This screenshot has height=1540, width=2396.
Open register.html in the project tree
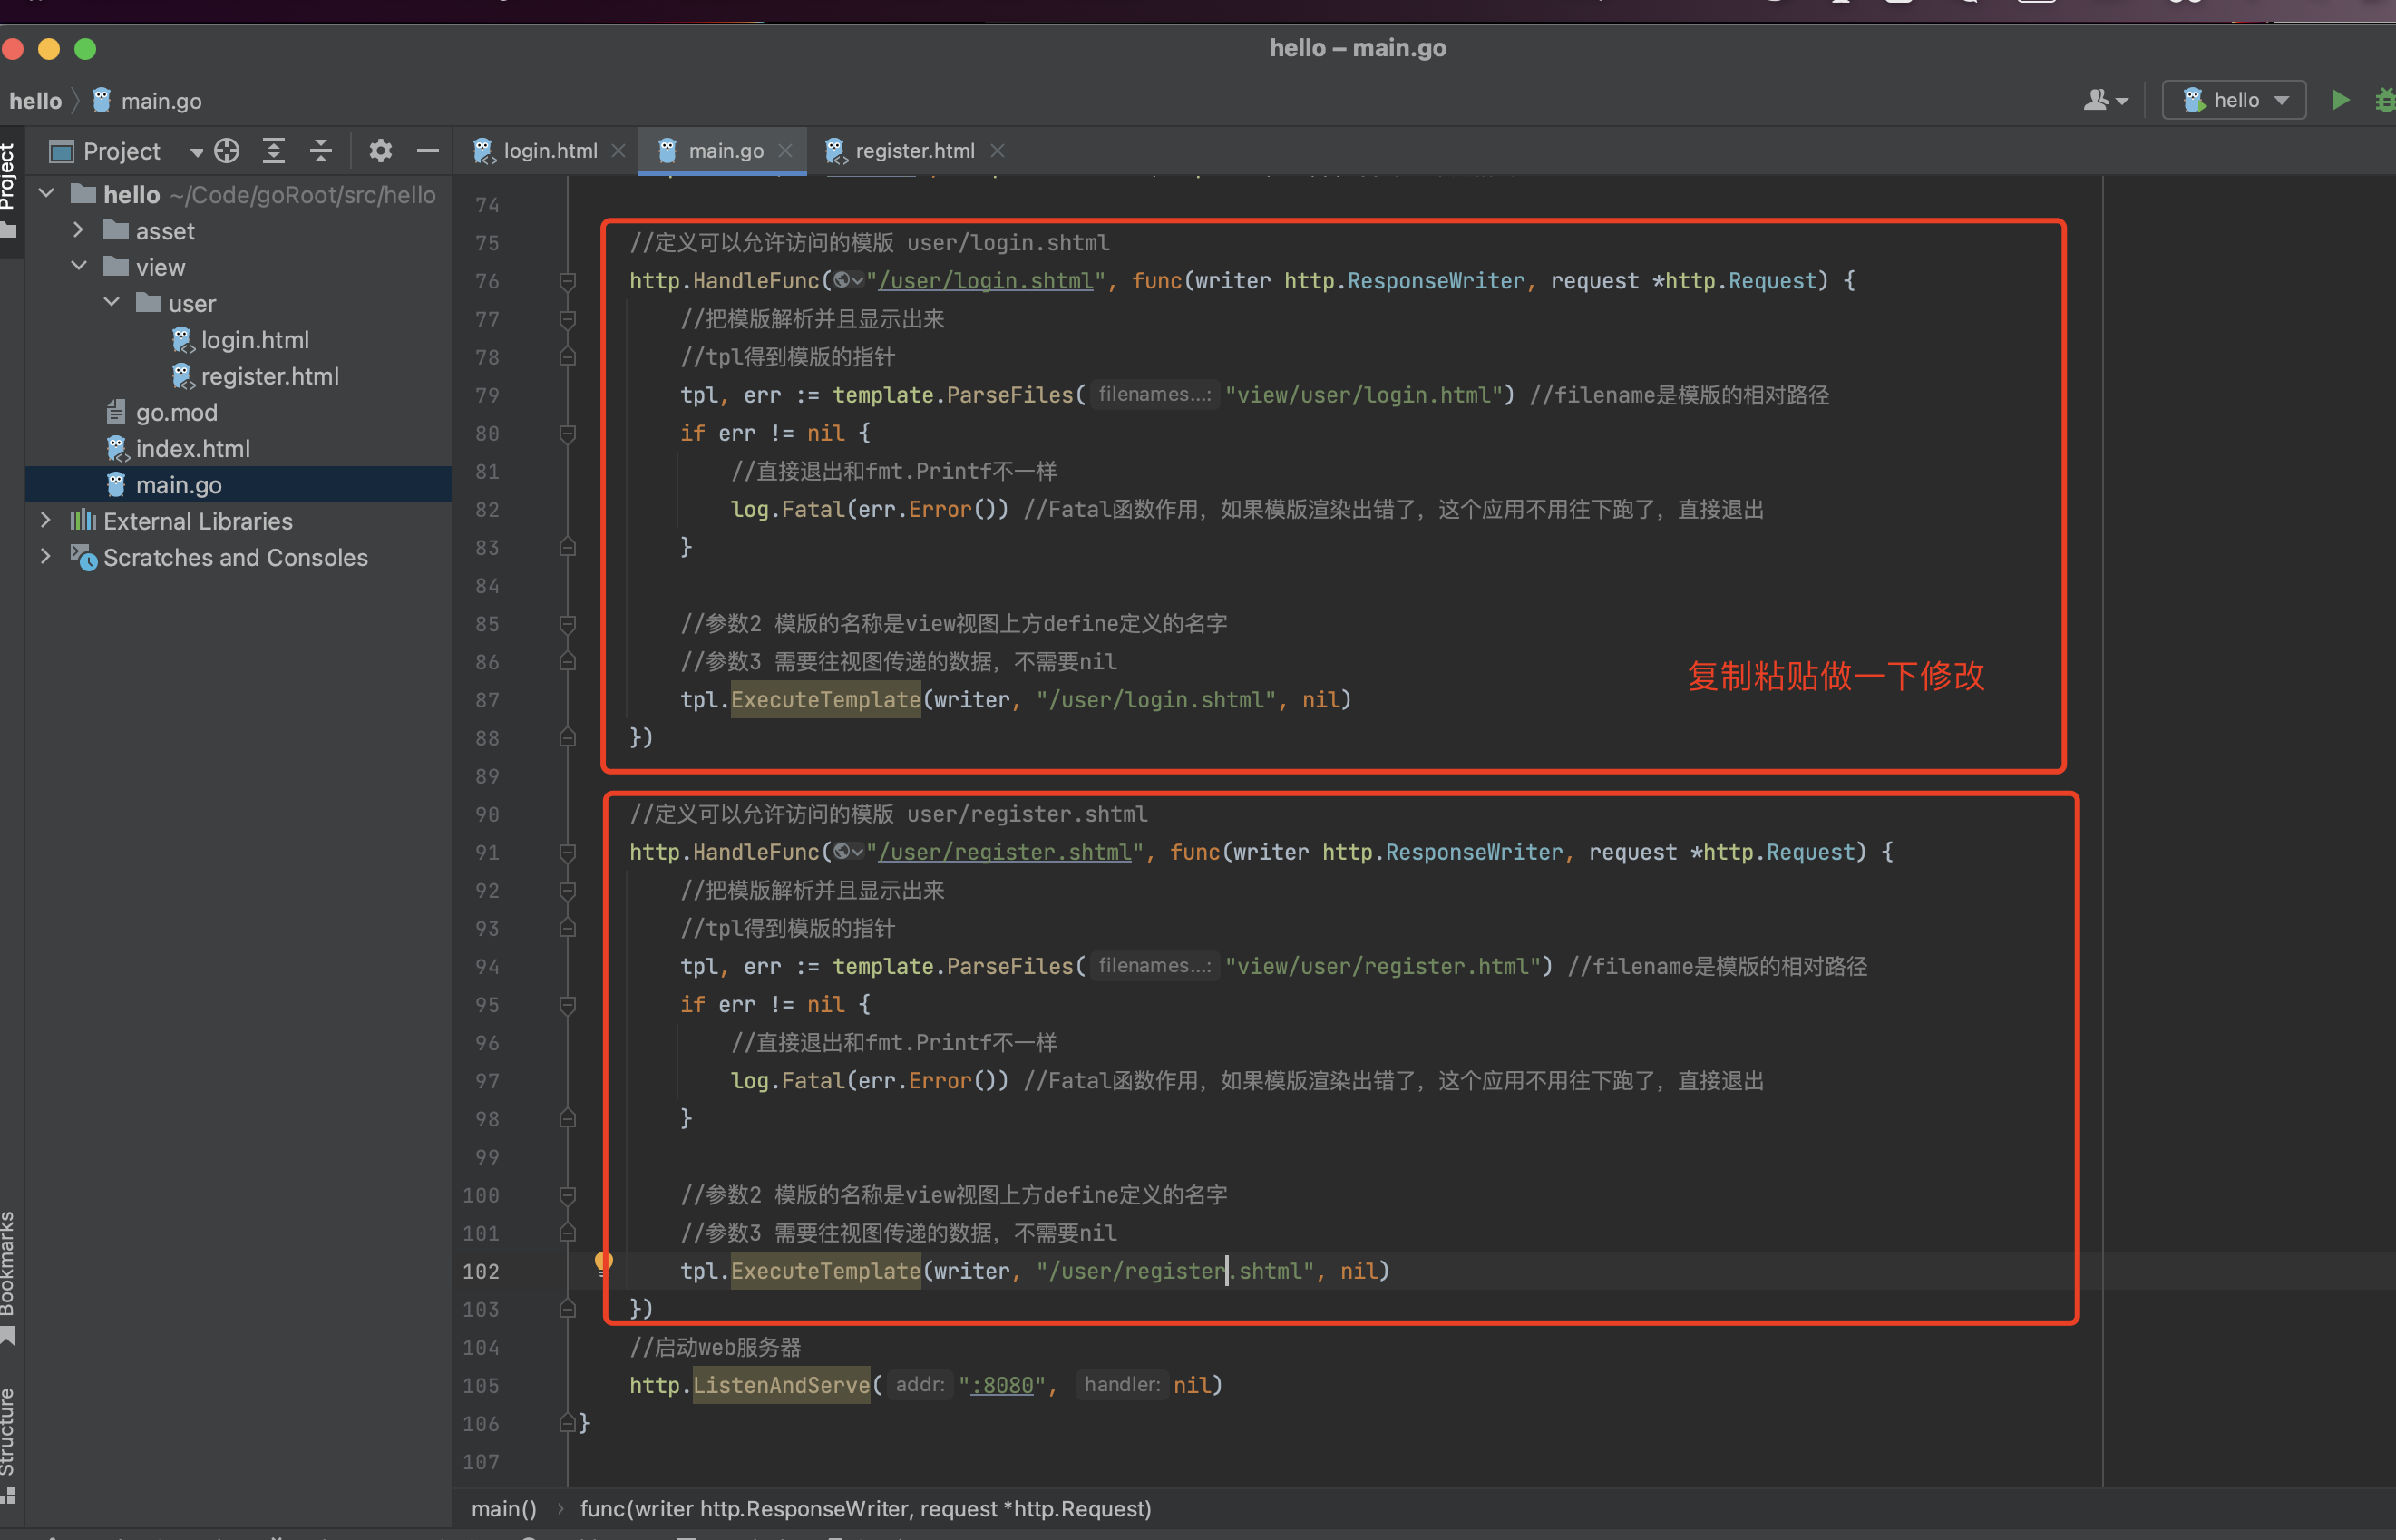tap(270, 376)
